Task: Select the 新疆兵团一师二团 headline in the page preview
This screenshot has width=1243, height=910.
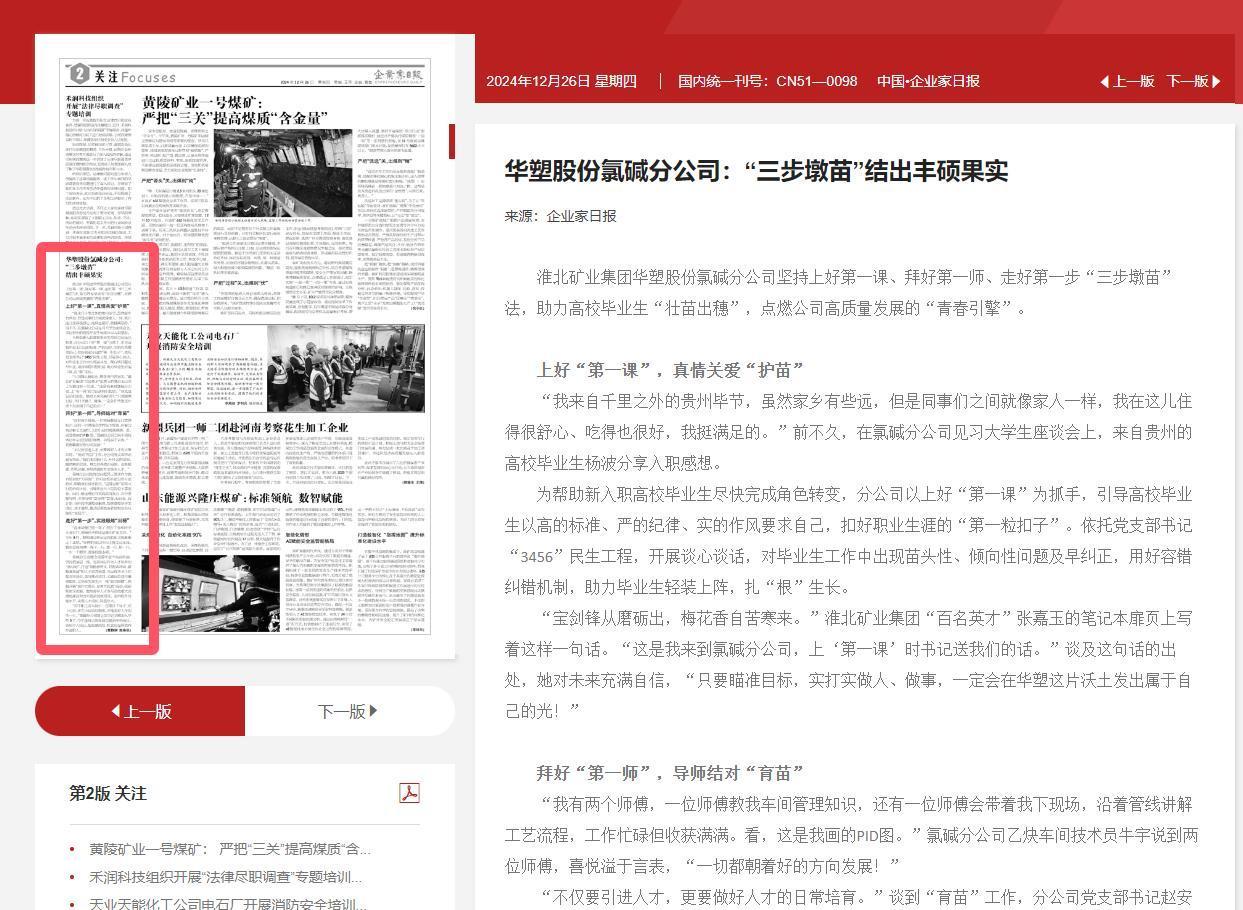Action: click(x=245, y=428)
